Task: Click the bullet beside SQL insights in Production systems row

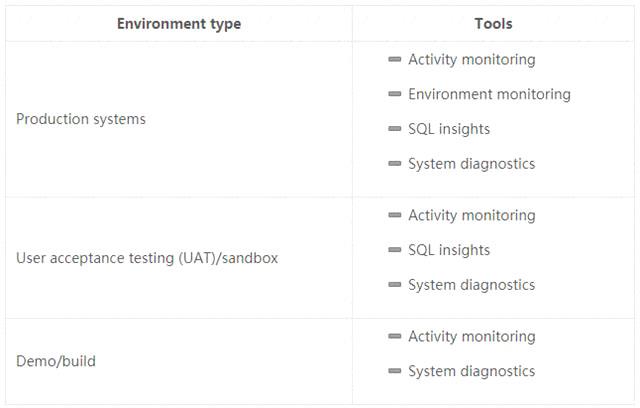Action: coord(394,129)
